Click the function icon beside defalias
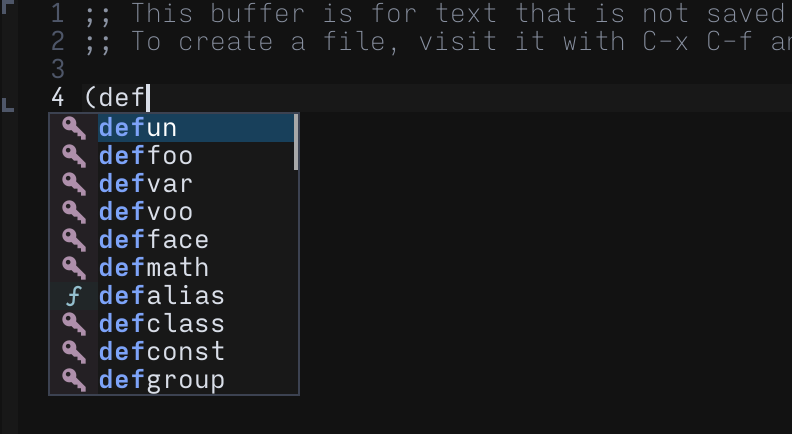 point(74,296)
